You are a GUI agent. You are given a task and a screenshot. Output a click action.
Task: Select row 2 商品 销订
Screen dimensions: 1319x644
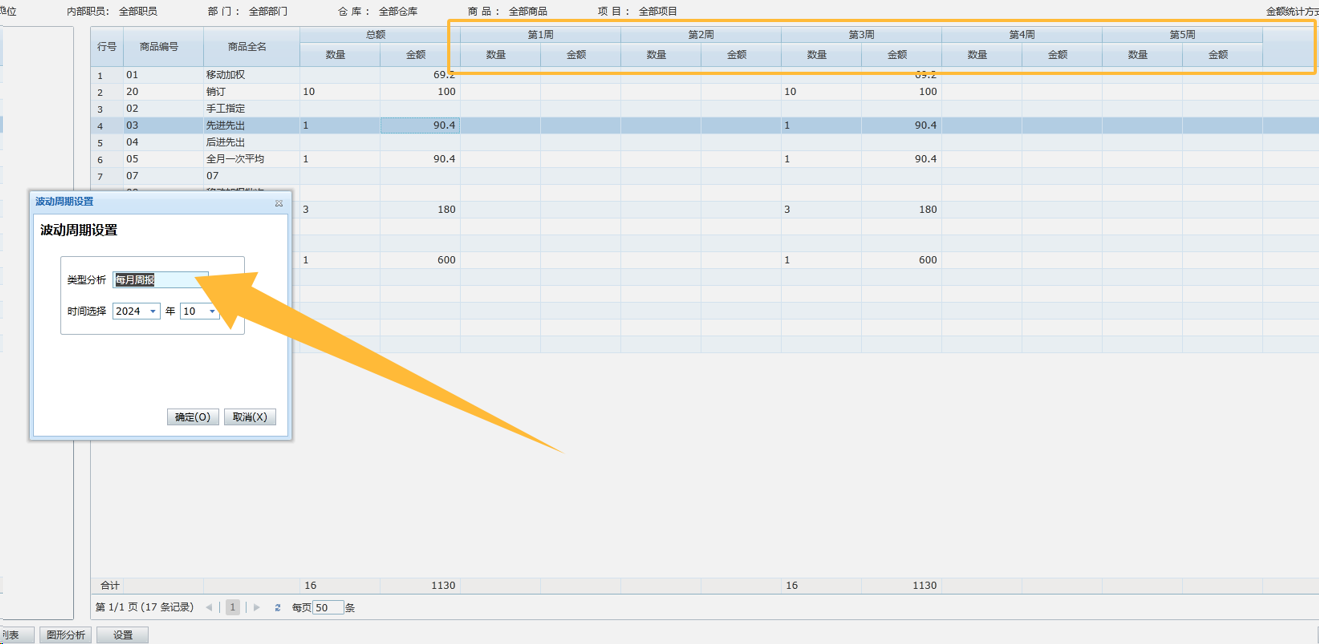point(250,92)
